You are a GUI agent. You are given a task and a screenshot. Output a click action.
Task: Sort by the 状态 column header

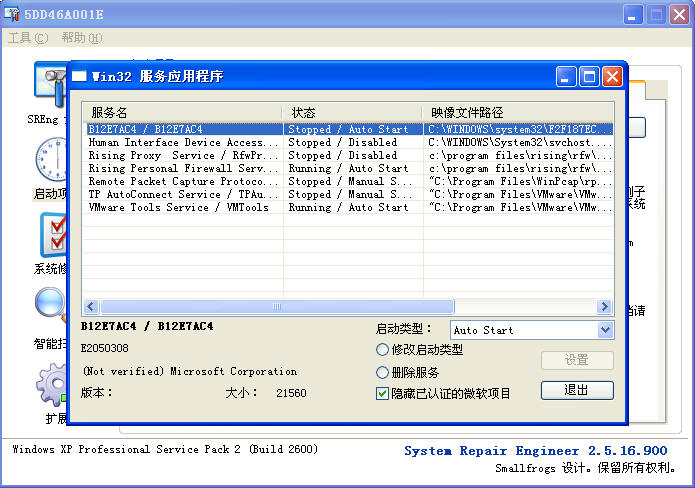pos(352,113)
